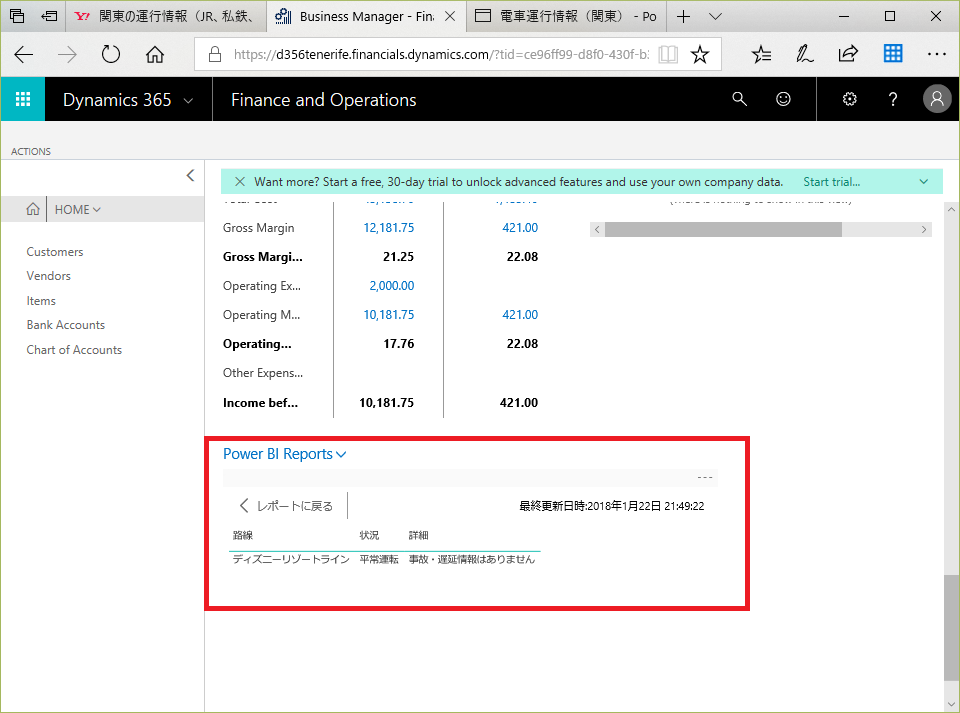Screen dimensions: 960x713
Task: Open the Operating Ex... value 2,000.00
Action: click(392, 286)
